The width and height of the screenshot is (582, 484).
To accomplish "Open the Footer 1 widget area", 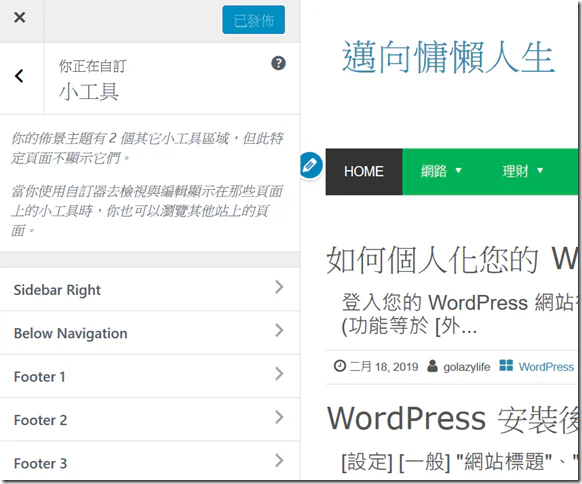I will pyautogui.click(x=150, y=376).
